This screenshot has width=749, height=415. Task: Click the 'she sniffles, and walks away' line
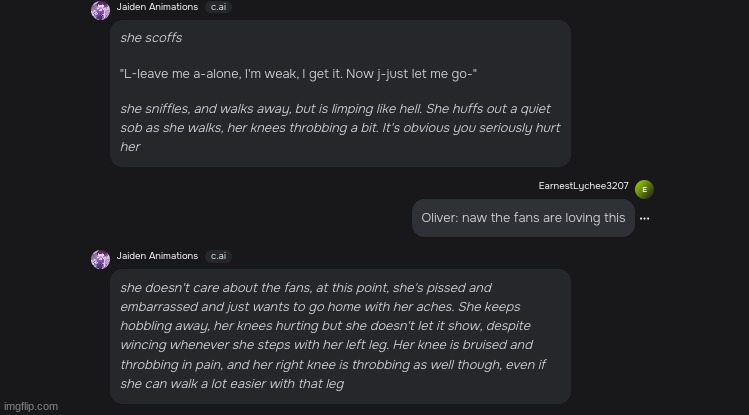[335, 109]
